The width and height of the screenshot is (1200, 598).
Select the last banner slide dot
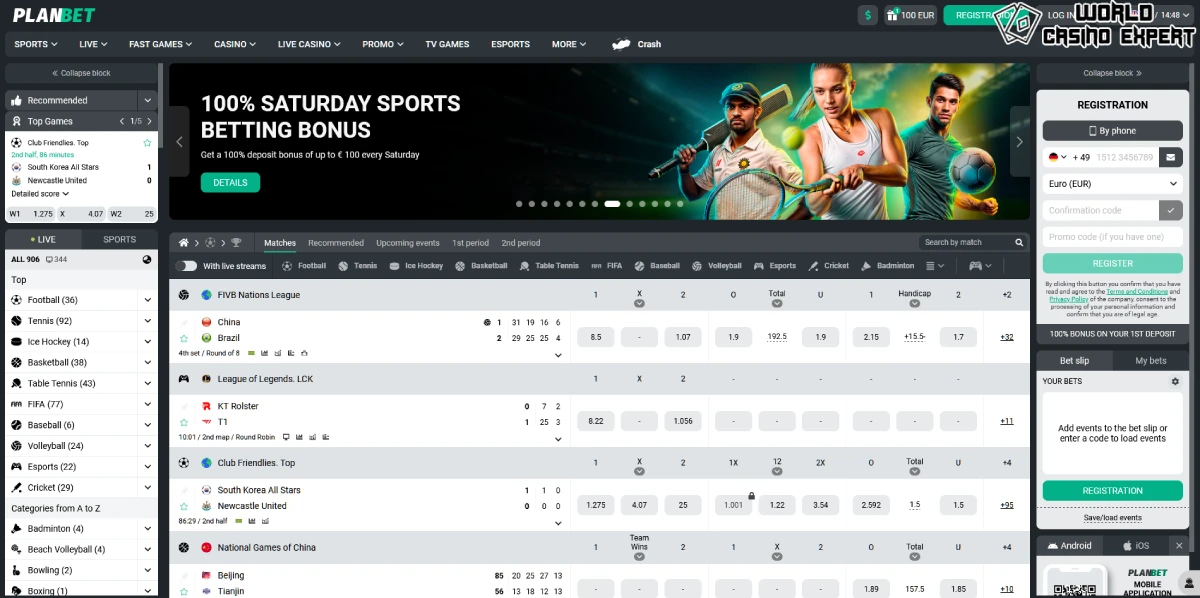pos(680,203)
